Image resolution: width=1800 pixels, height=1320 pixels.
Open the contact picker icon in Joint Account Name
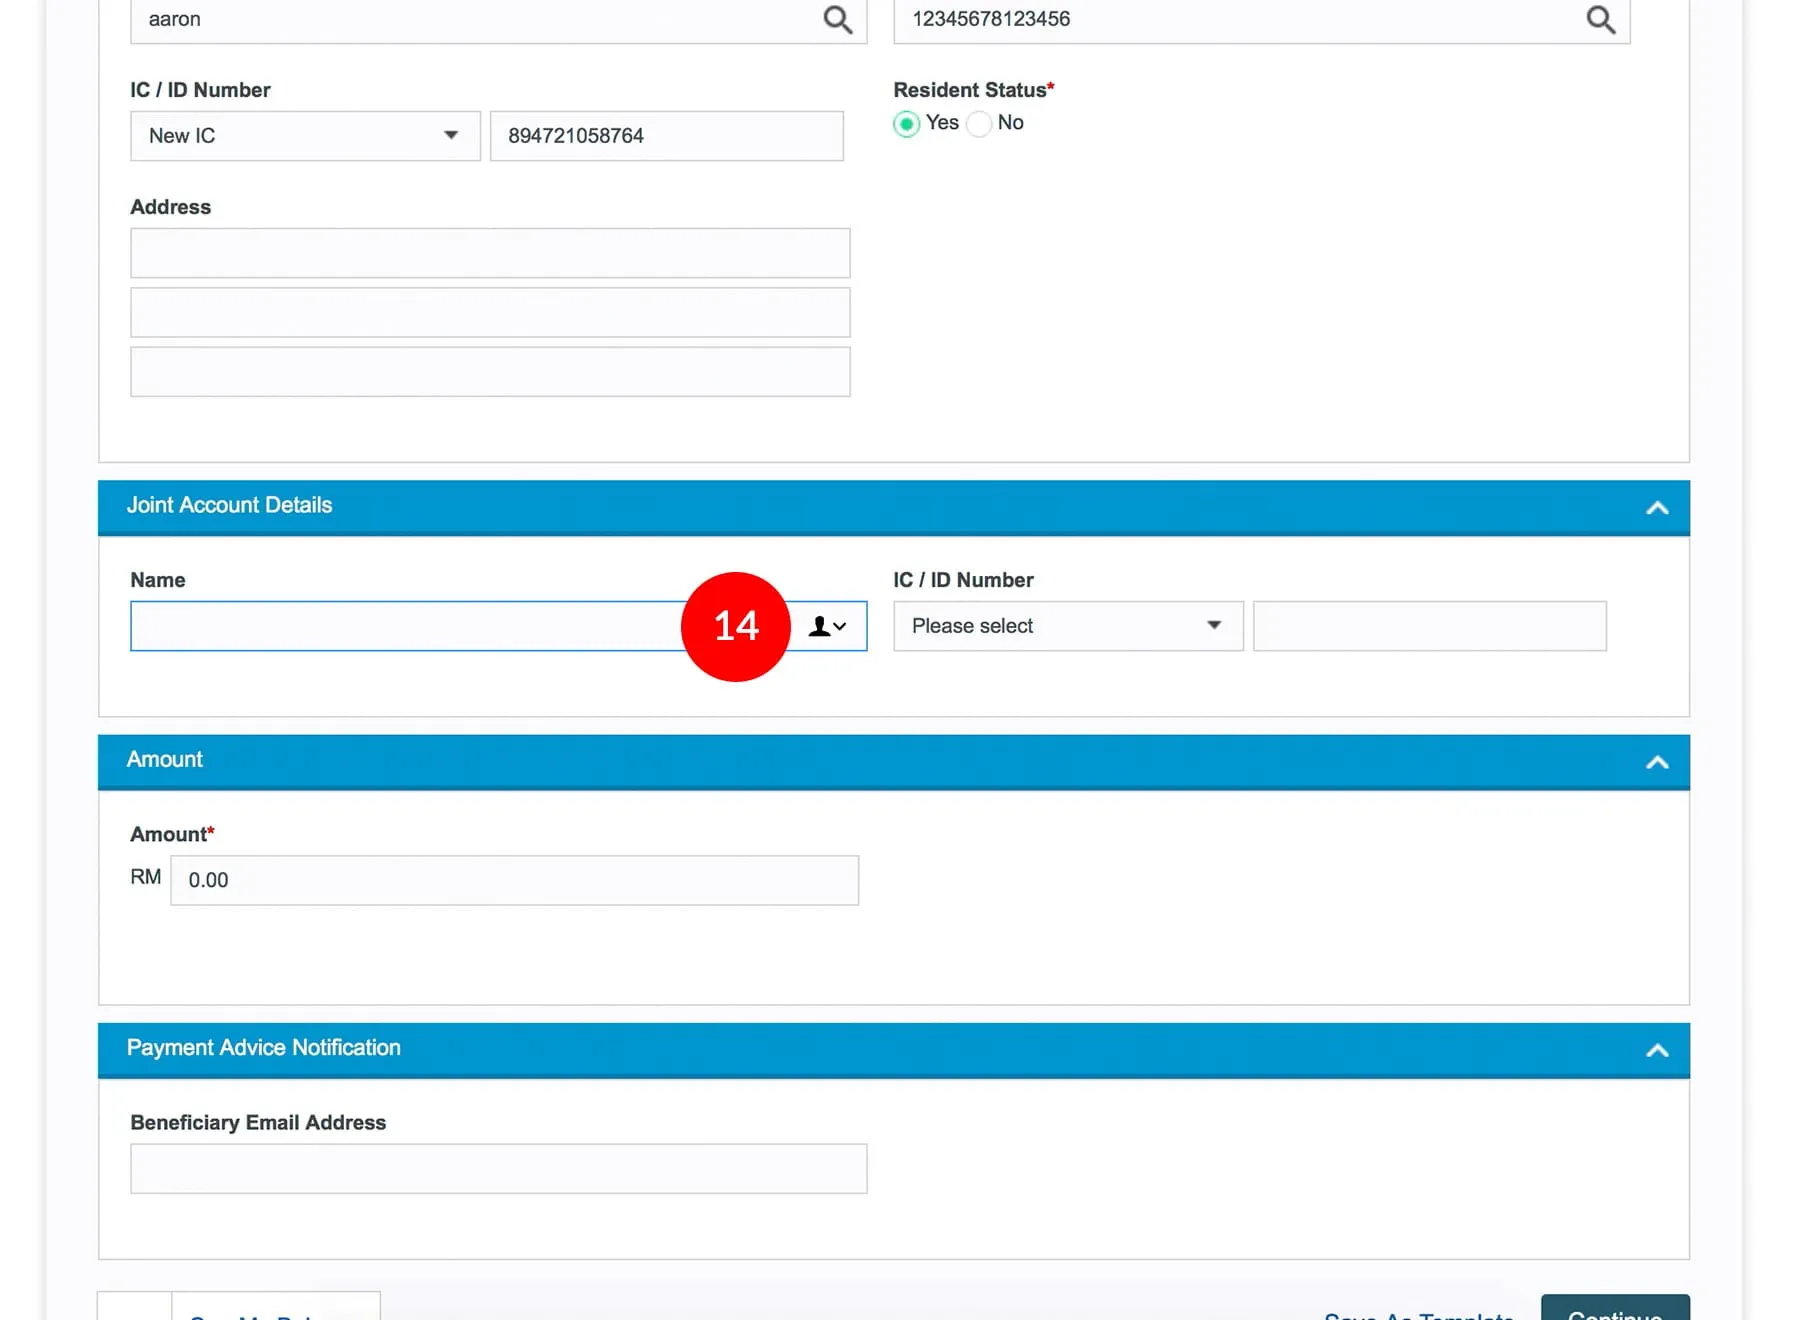[828, 626]
